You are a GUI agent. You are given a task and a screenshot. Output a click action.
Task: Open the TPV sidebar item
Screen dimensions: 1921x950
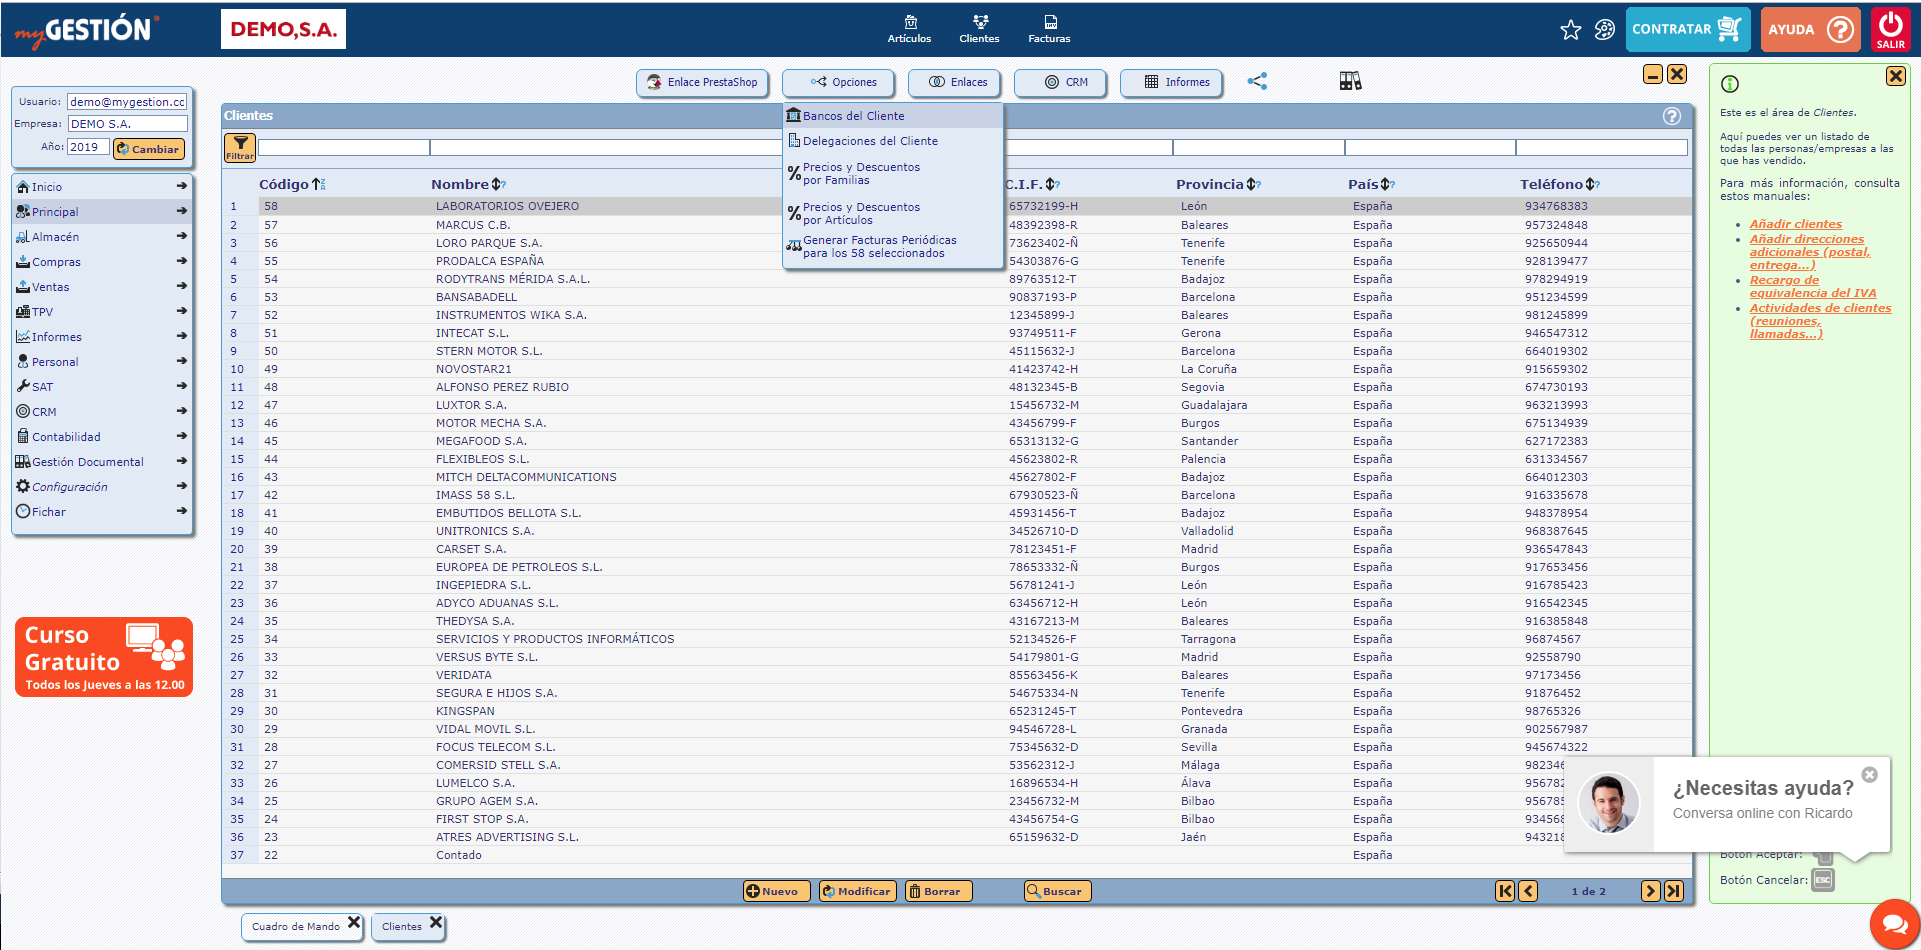[102, 312]
